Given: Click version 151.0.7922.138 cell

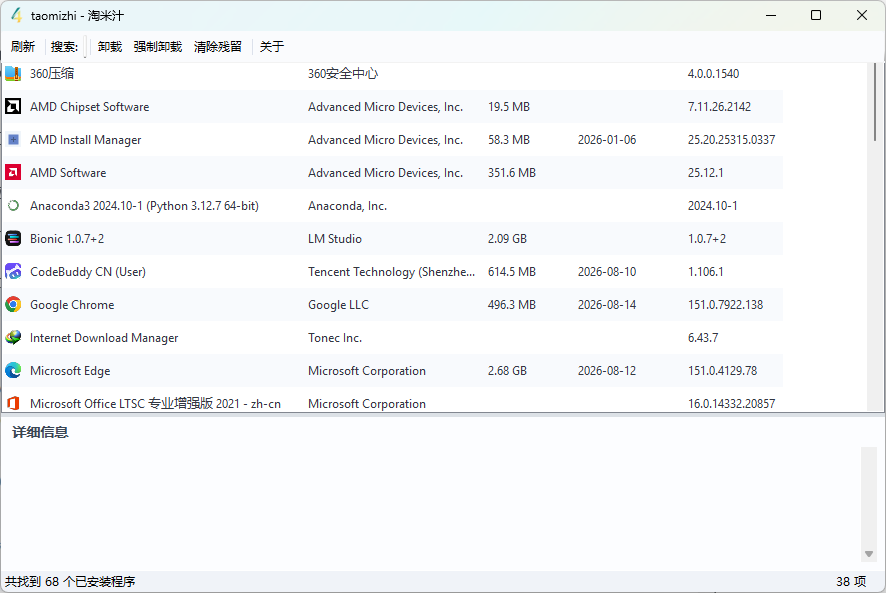Looking at the screenshot, I should tap(725, 305).
